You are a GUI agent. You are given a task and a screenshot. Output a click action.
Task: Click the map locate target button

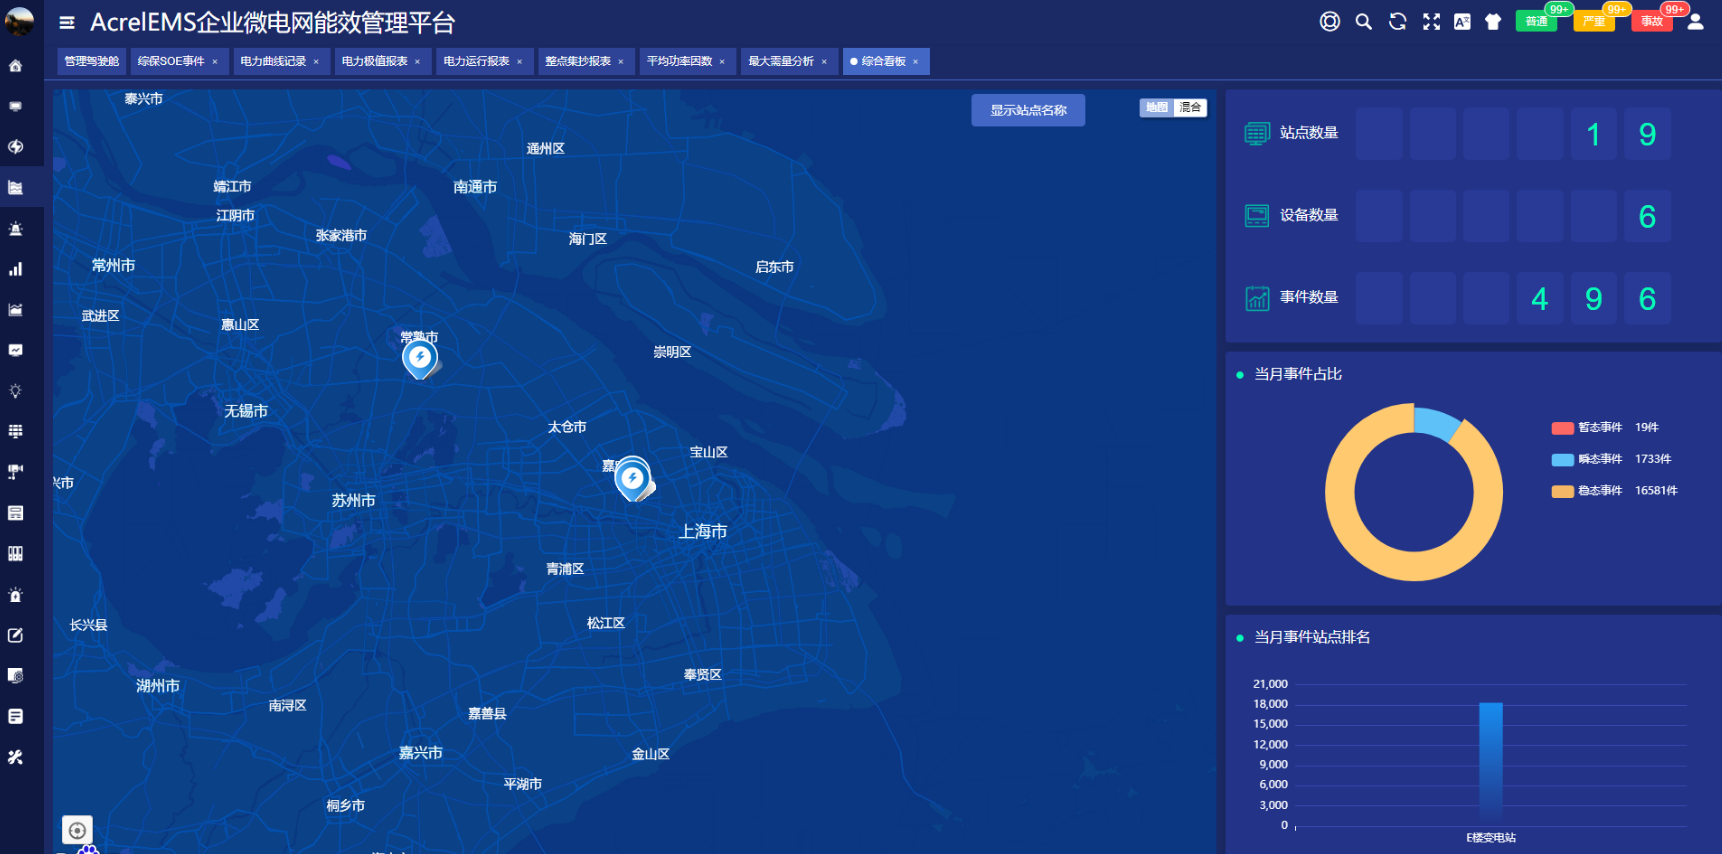click(x=77, y=830)
